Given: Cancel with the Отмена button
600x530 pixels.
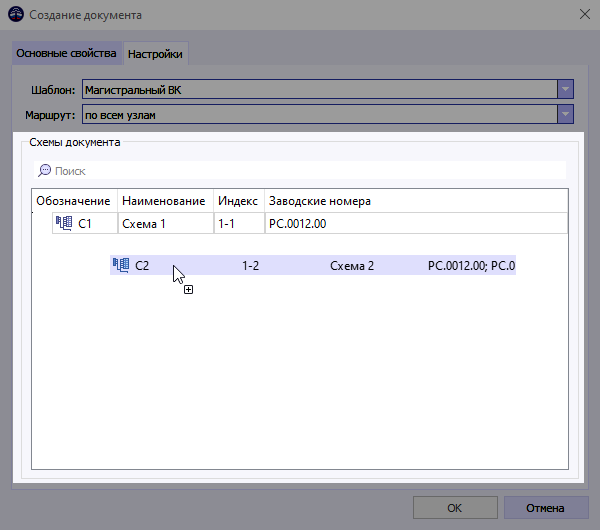Looking at the screenshot, I should click(x=546, y=508).
